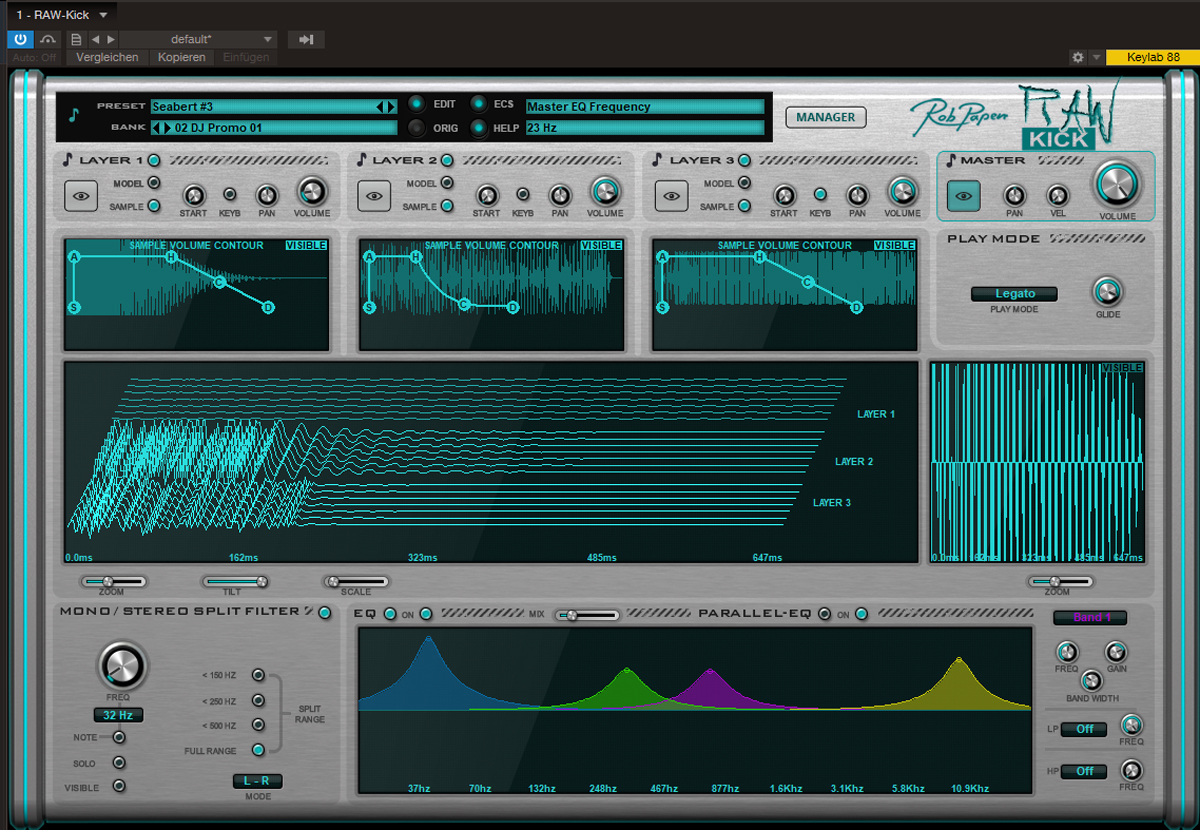Click the EQ band Gain knob
The height and width of the screenshot is (830, 1200).
point(1116,652)
